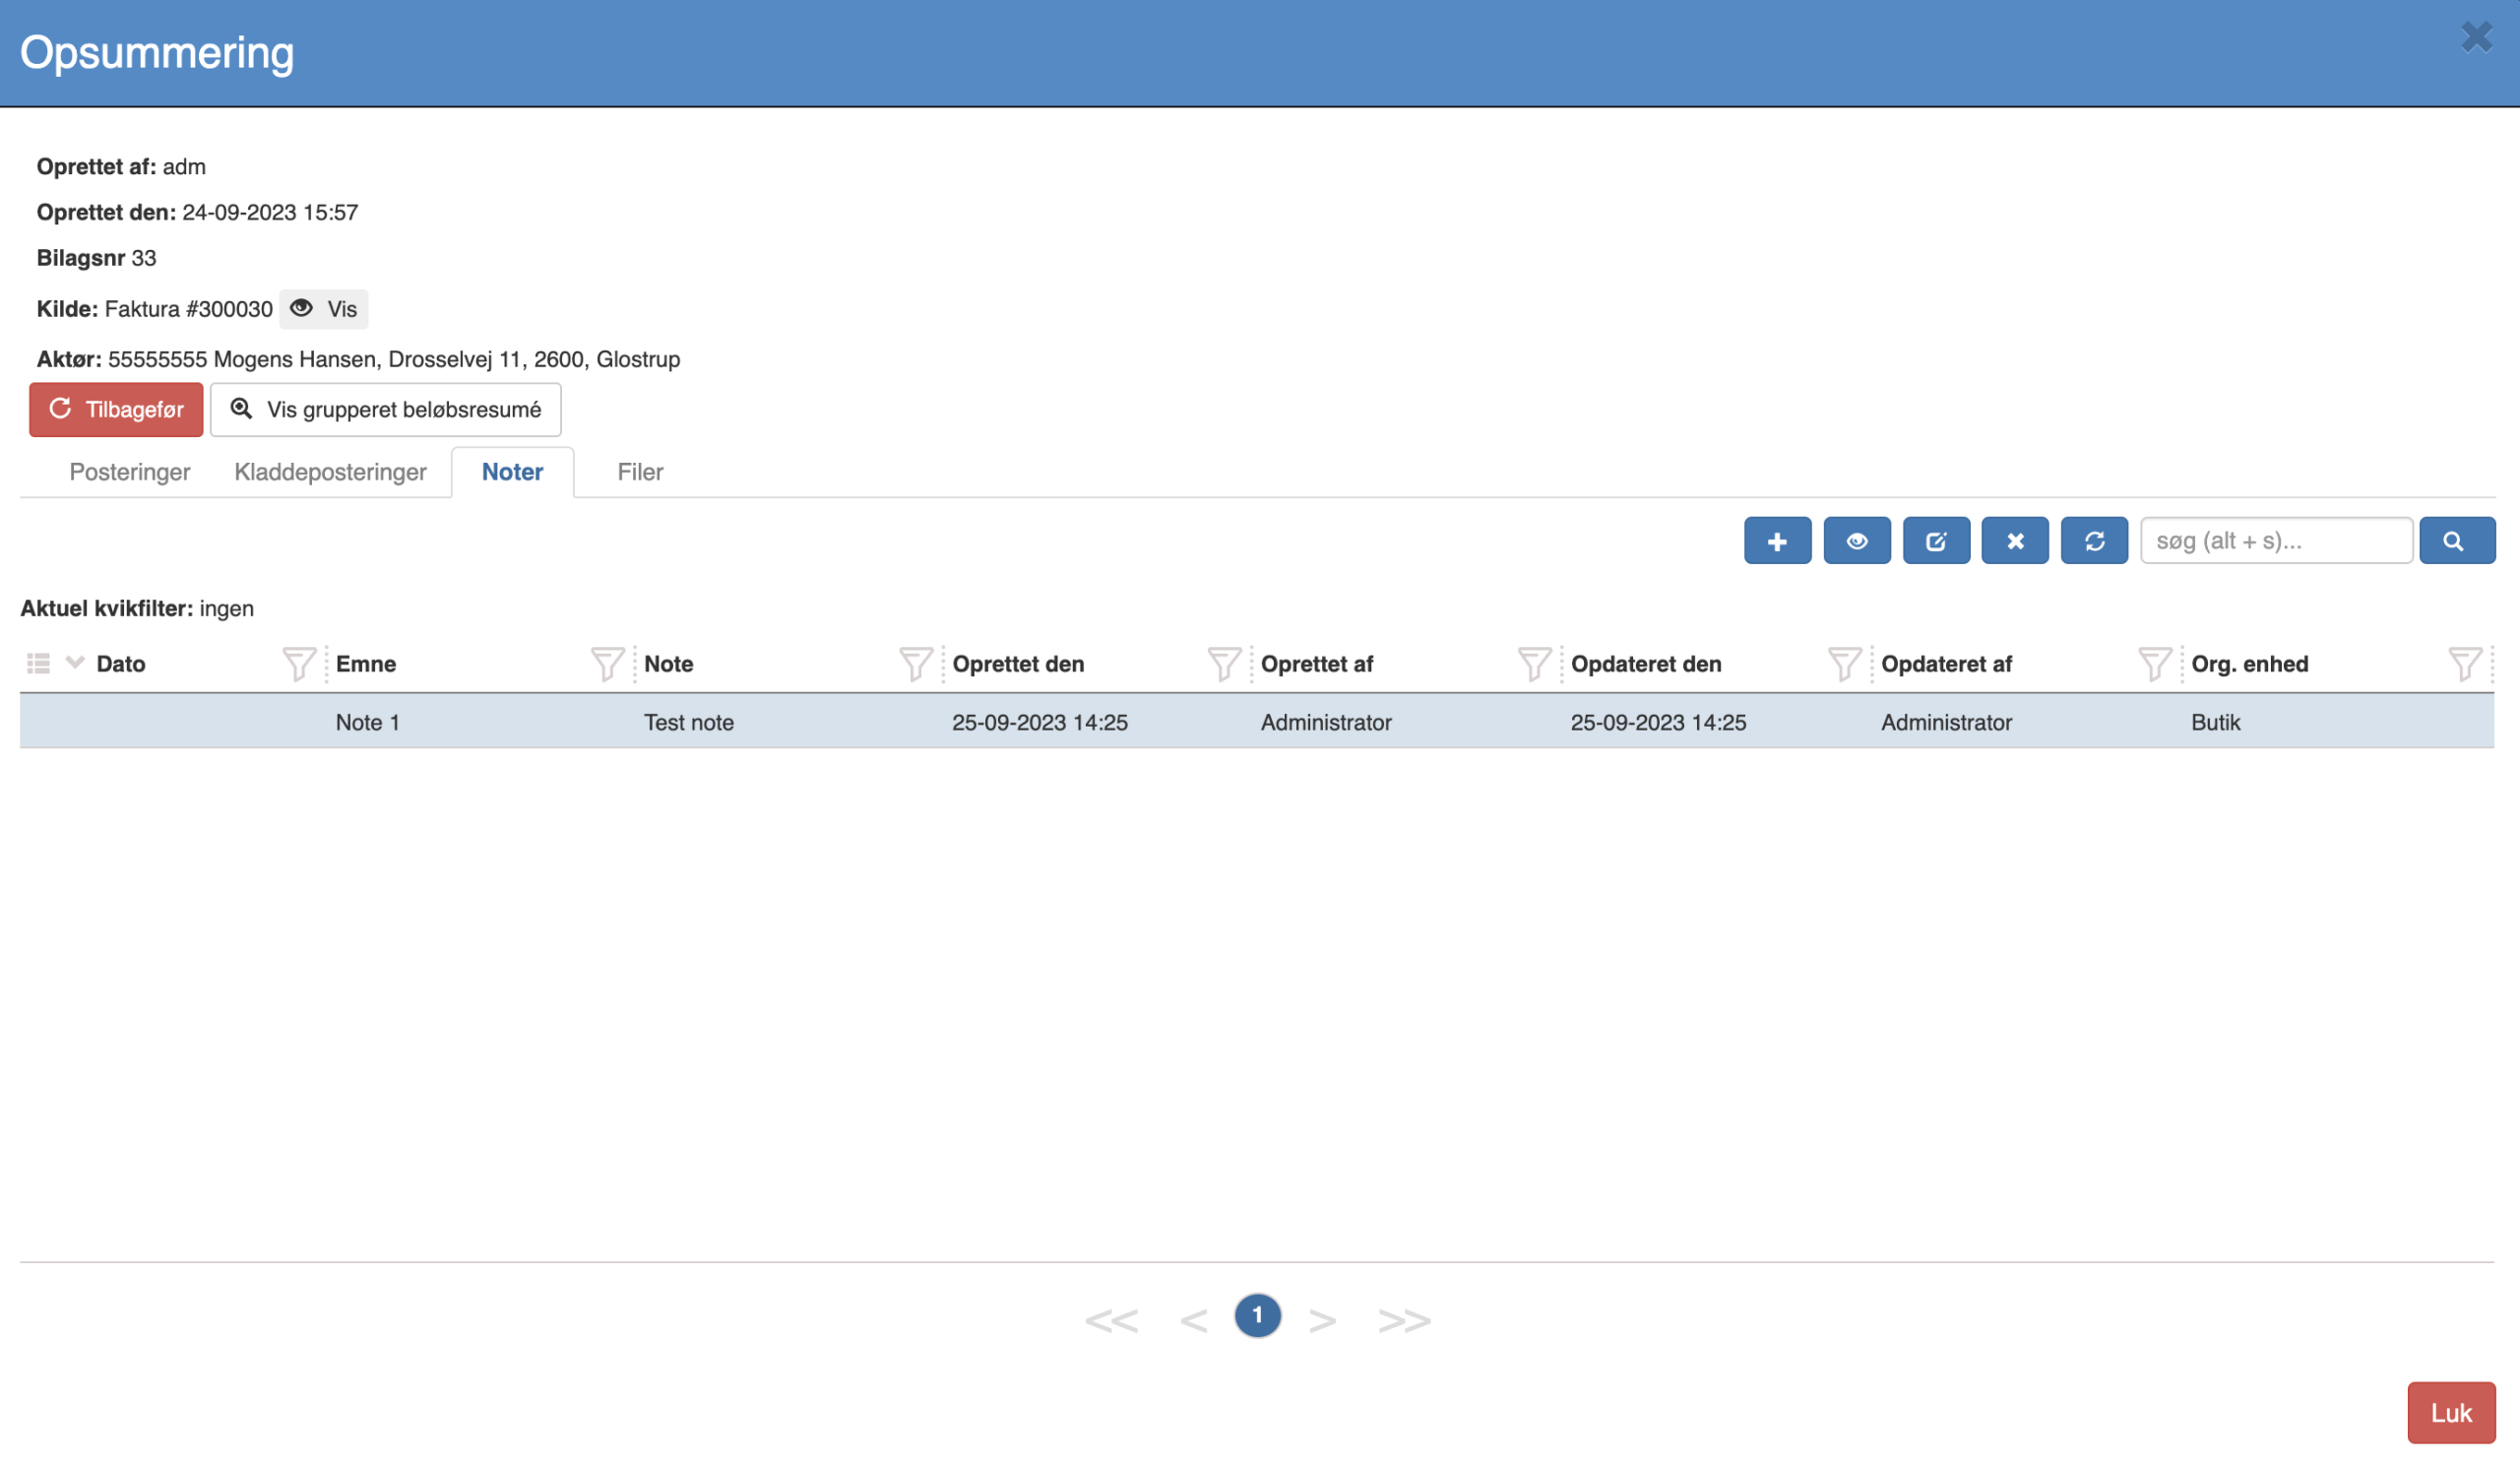
Task: Edit the selected note with pencil icon
Action: tap(1936, 541)
